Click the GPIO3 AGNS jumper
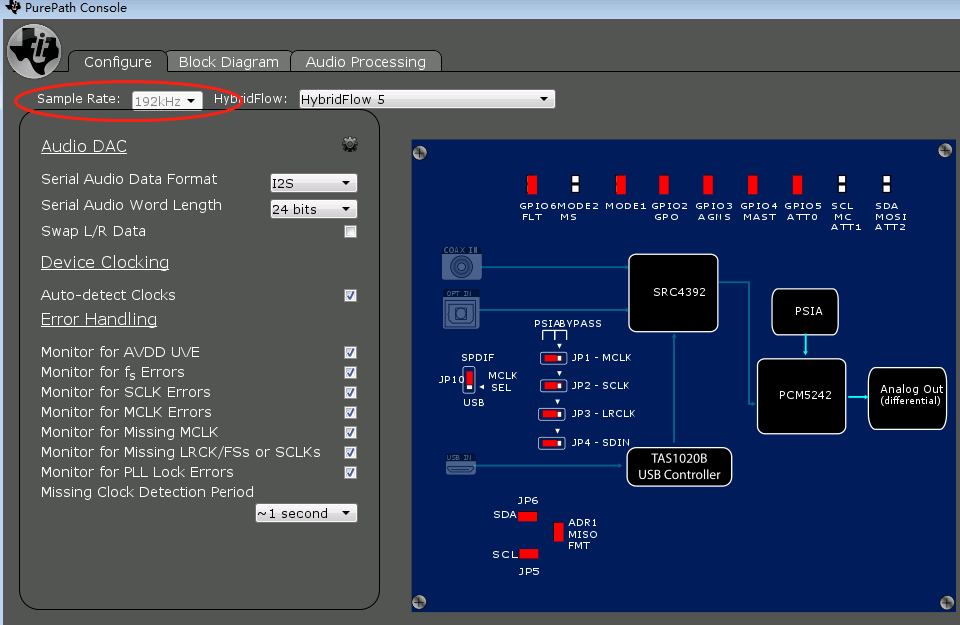 pos(708,184)
